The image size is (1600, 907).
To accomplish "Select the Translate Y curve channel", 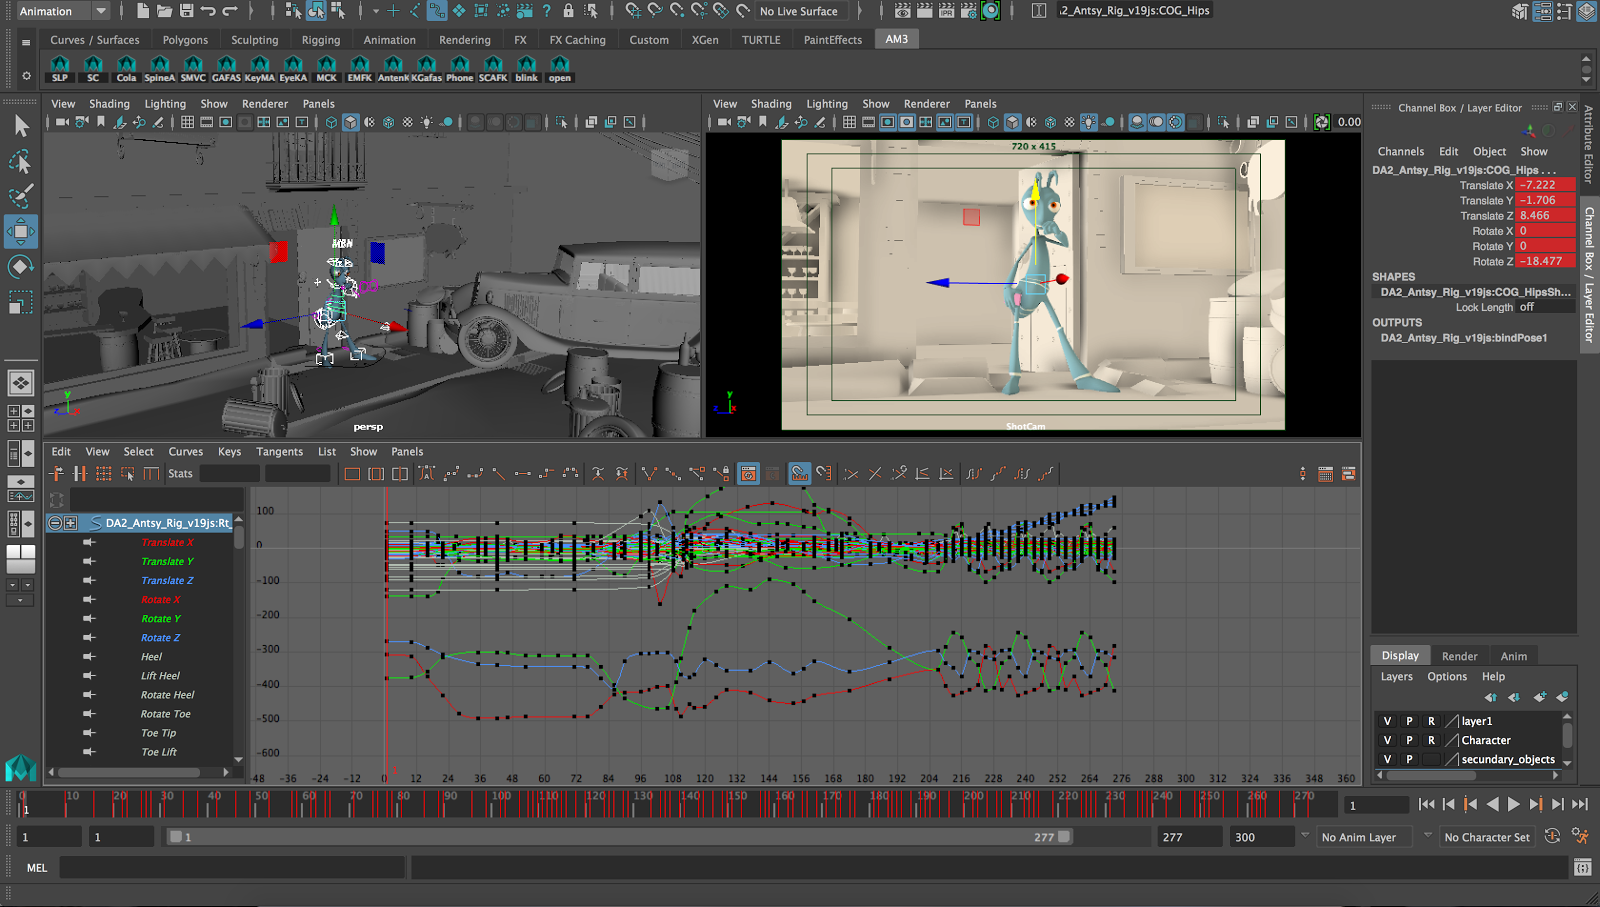I will (167, 562).
